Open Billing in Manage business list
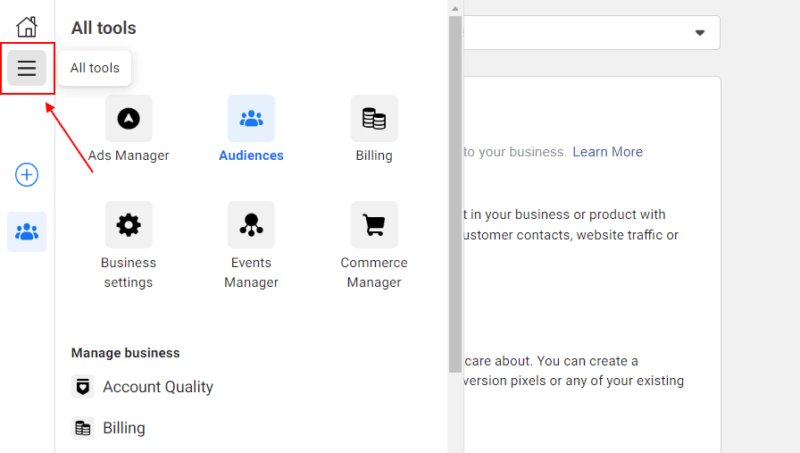This screenshot has width=800, height=453. tap(124, 428)
